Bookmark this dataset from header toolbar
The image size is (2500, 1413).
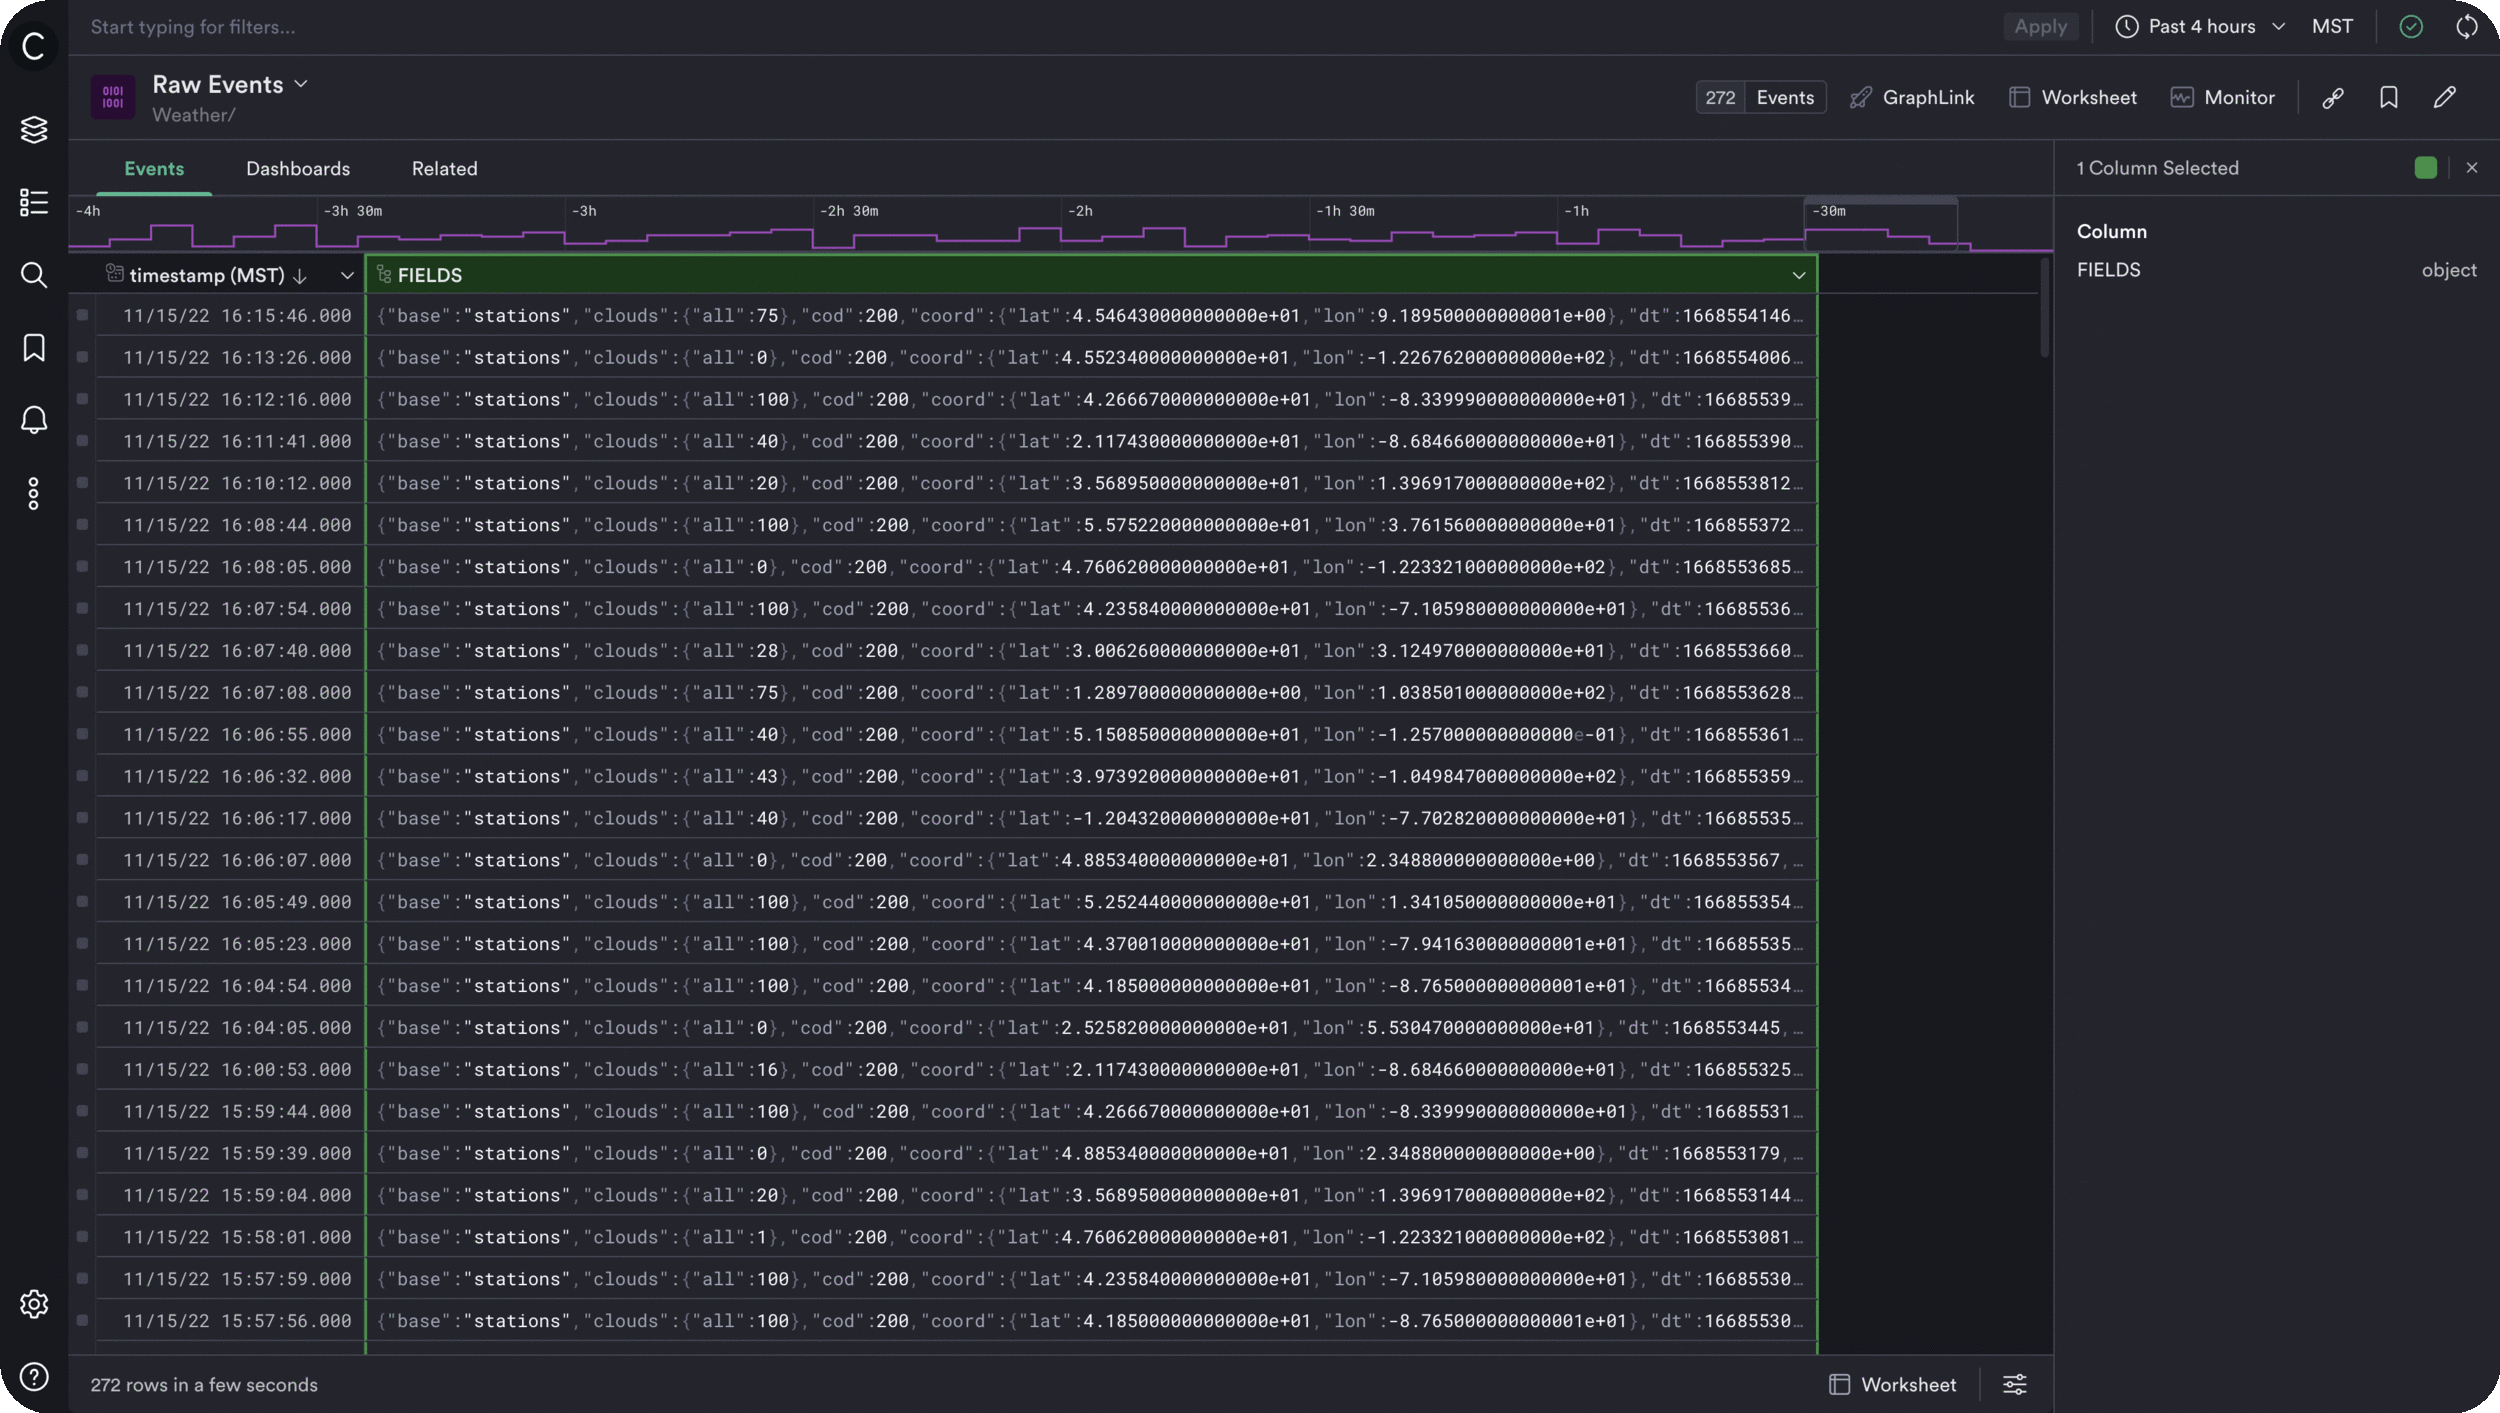pos(2389,98)
